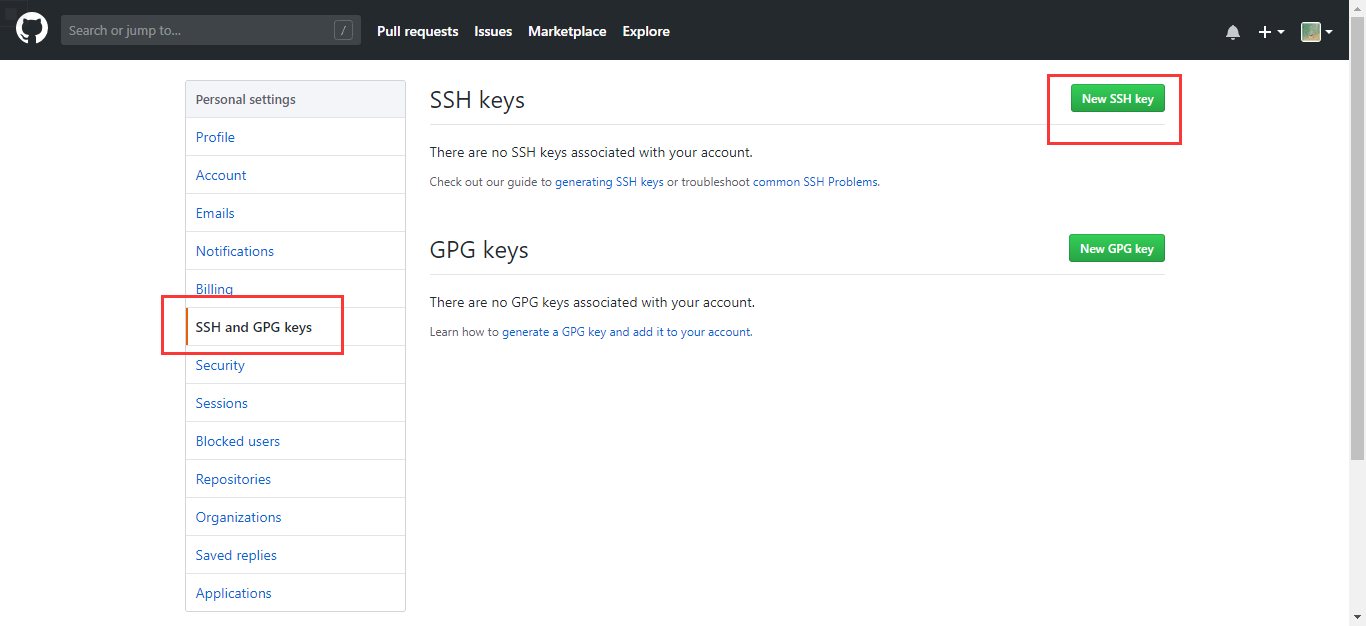Click the slash shortcut key icon in search
This screenshot has height=626, width=1366.
[343, 31]
